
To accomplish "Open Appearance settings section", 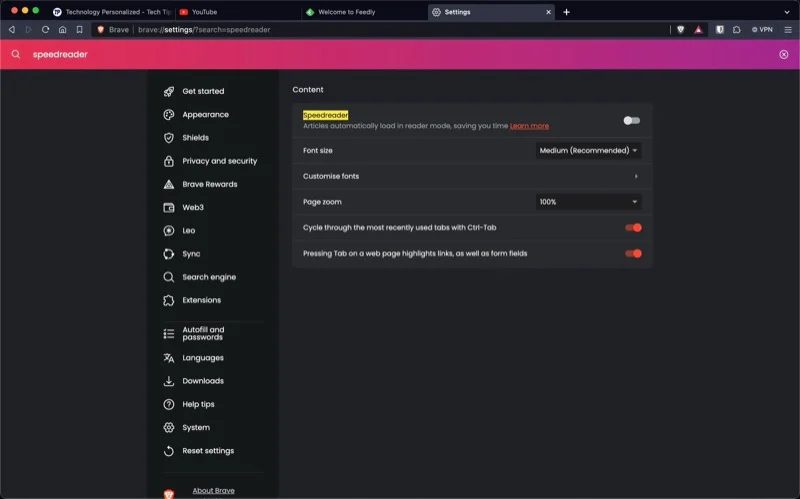I will coord(206,115).
